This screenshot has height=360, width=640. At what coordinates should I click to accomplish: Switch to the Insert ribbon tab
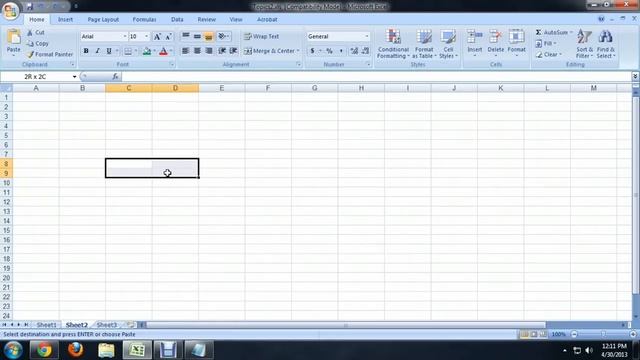tap(65, 20)
